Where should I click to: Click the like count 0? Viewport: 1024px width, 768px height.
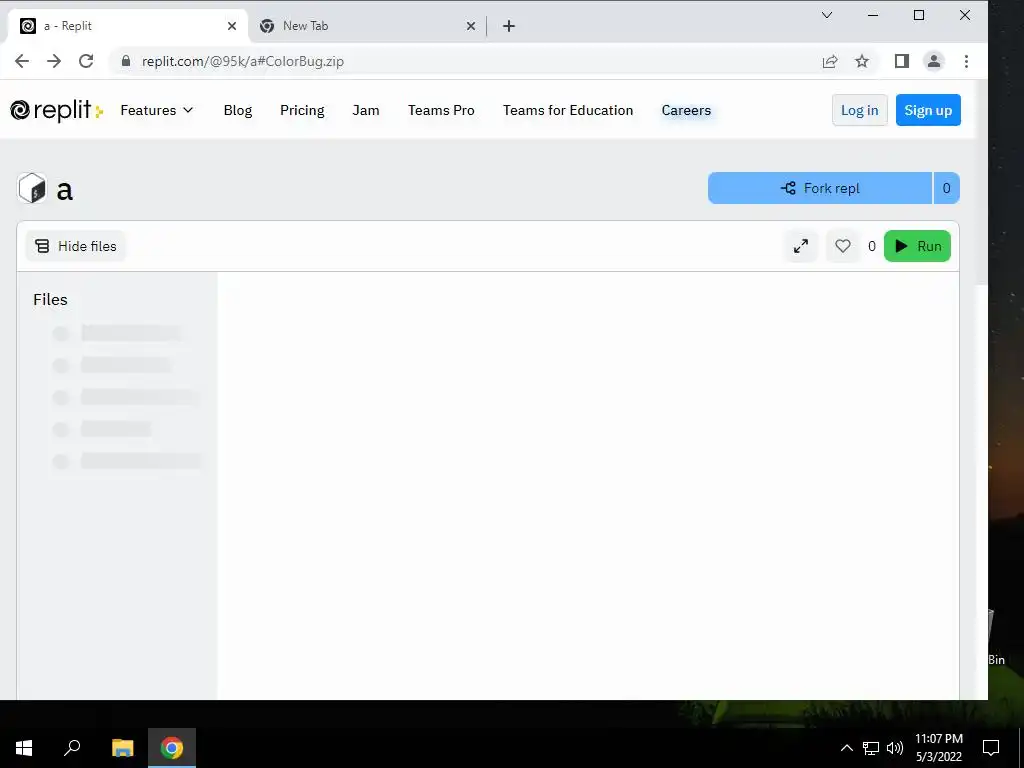tap(872, 246)
